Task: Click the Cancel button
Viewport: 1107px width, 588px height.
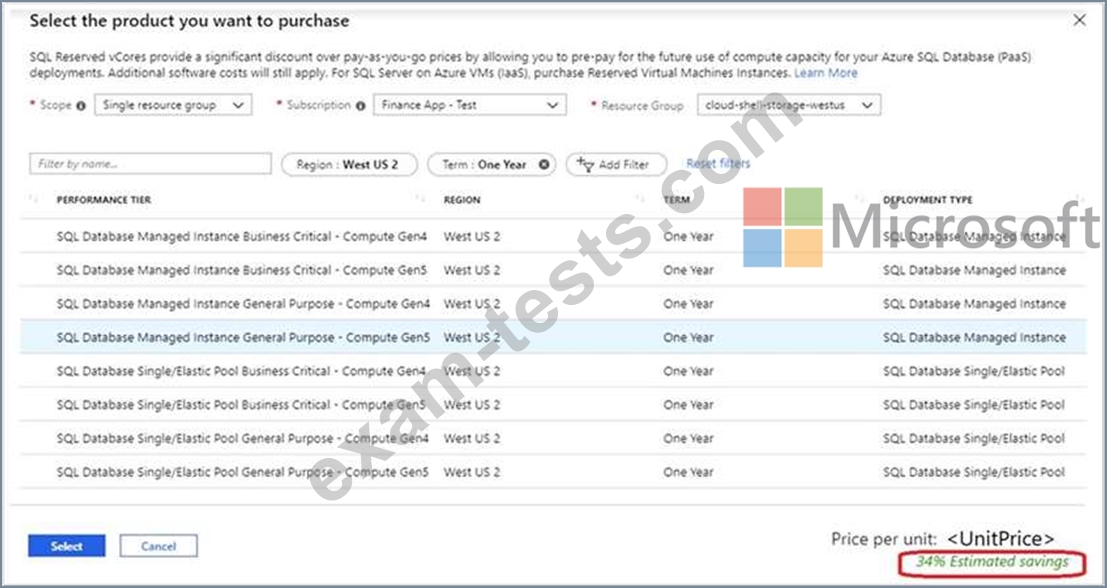Action: point(158,546)
